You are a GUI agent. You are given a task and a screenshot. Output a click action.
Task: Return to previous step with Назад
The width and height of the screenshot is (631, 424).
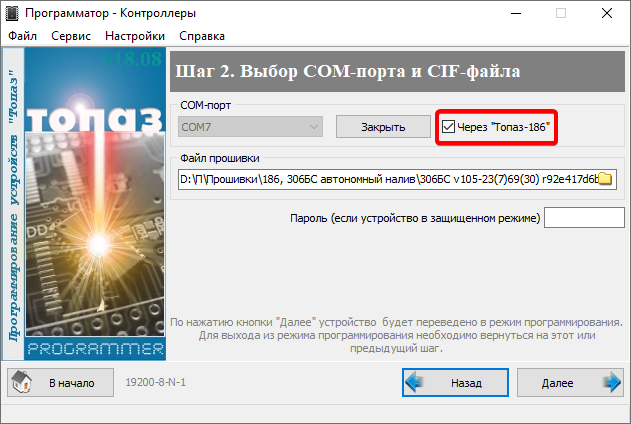pyautogui.click(x=455, y=383)
